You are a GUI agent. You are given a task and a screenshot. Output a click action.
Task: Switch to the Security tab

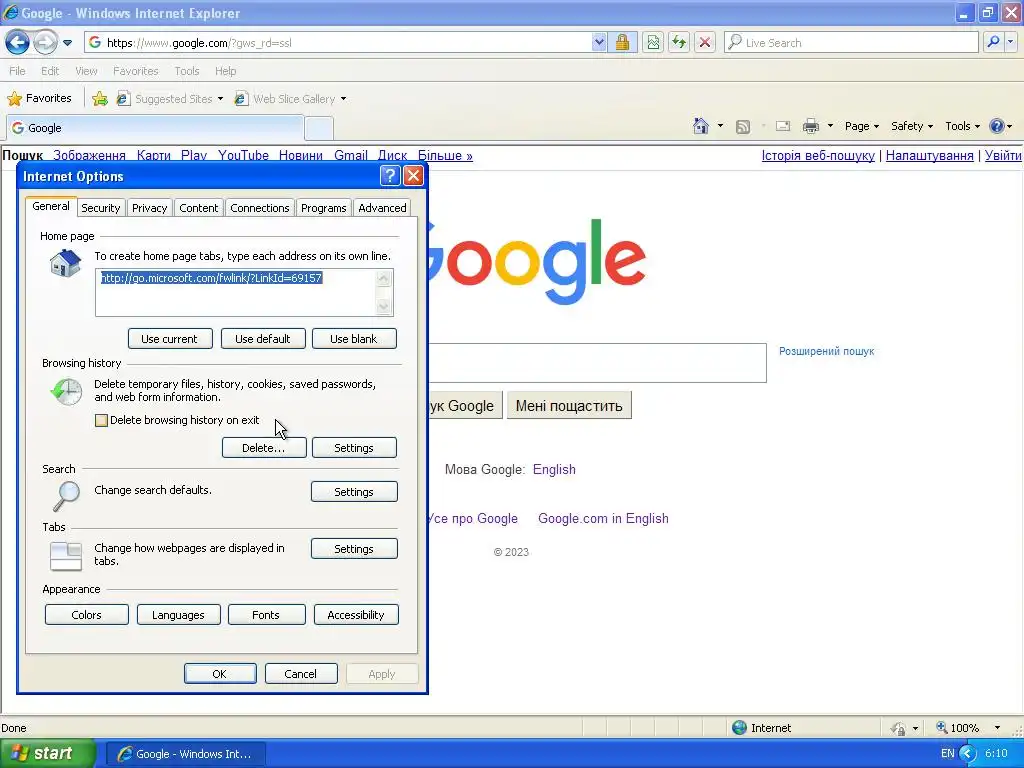(x=101, y=208)
